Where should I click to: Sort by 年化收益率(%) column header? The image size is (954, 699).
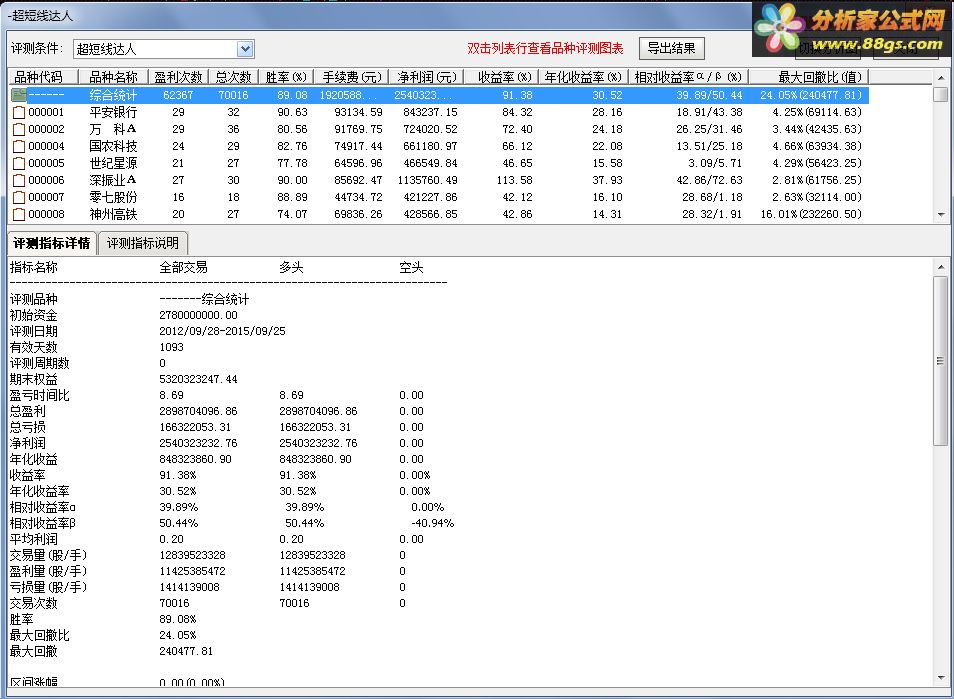pyautogui.click(x=583, y=77)
